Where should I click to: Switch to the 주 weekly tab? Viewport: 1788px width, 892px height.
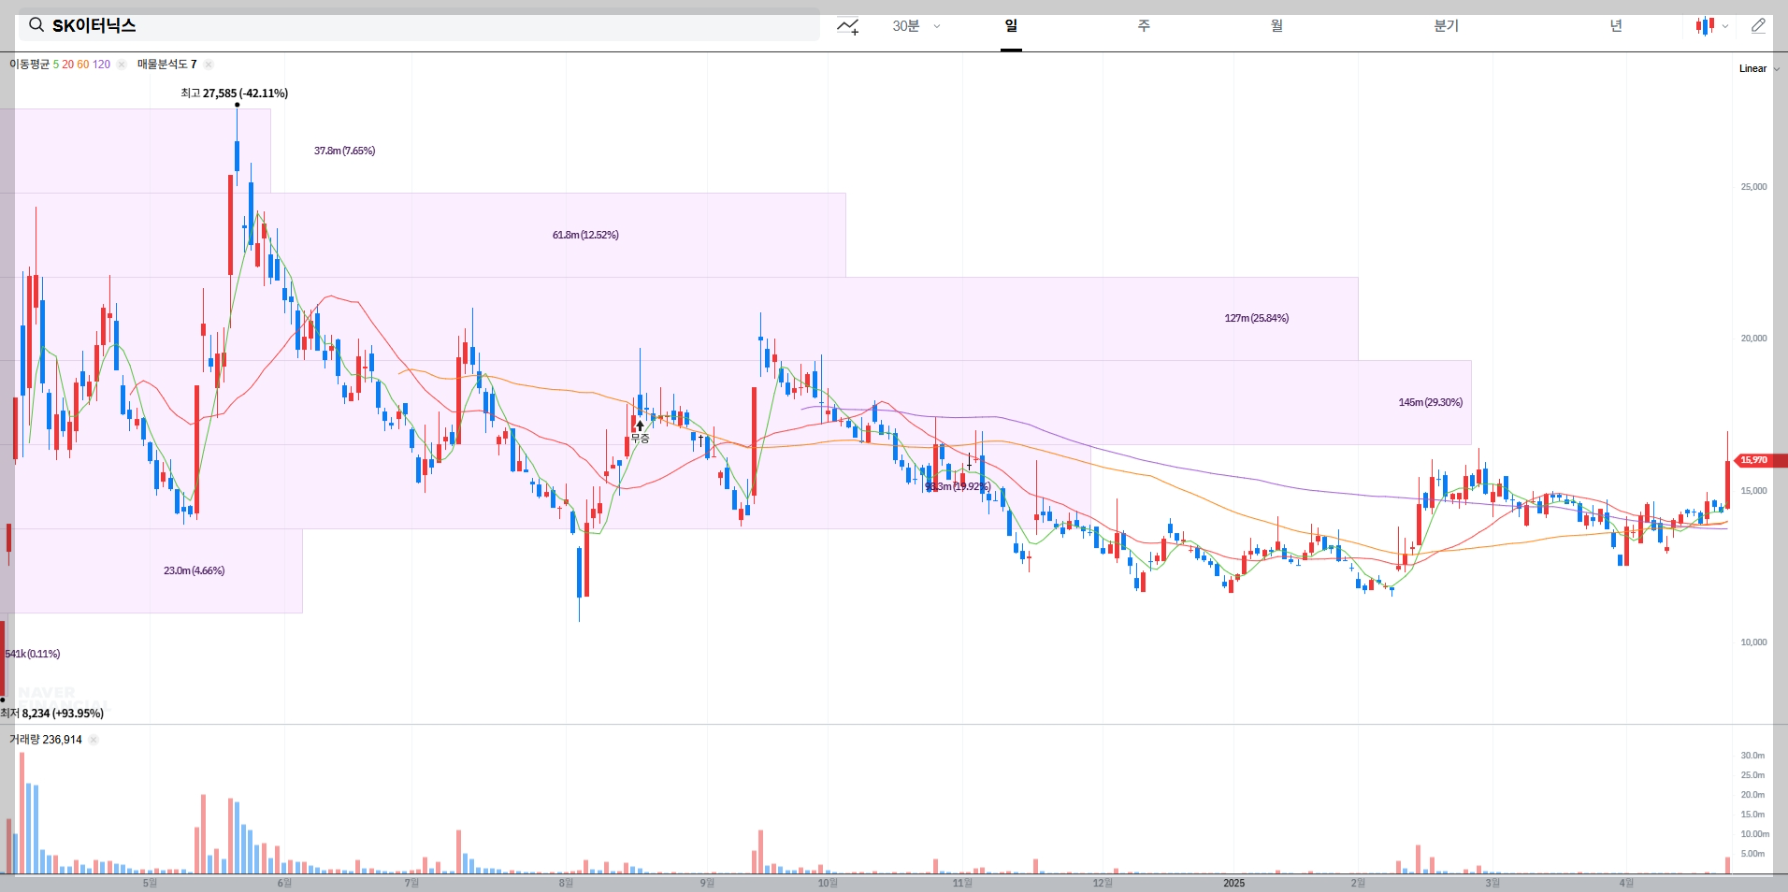coord(1144,26)
